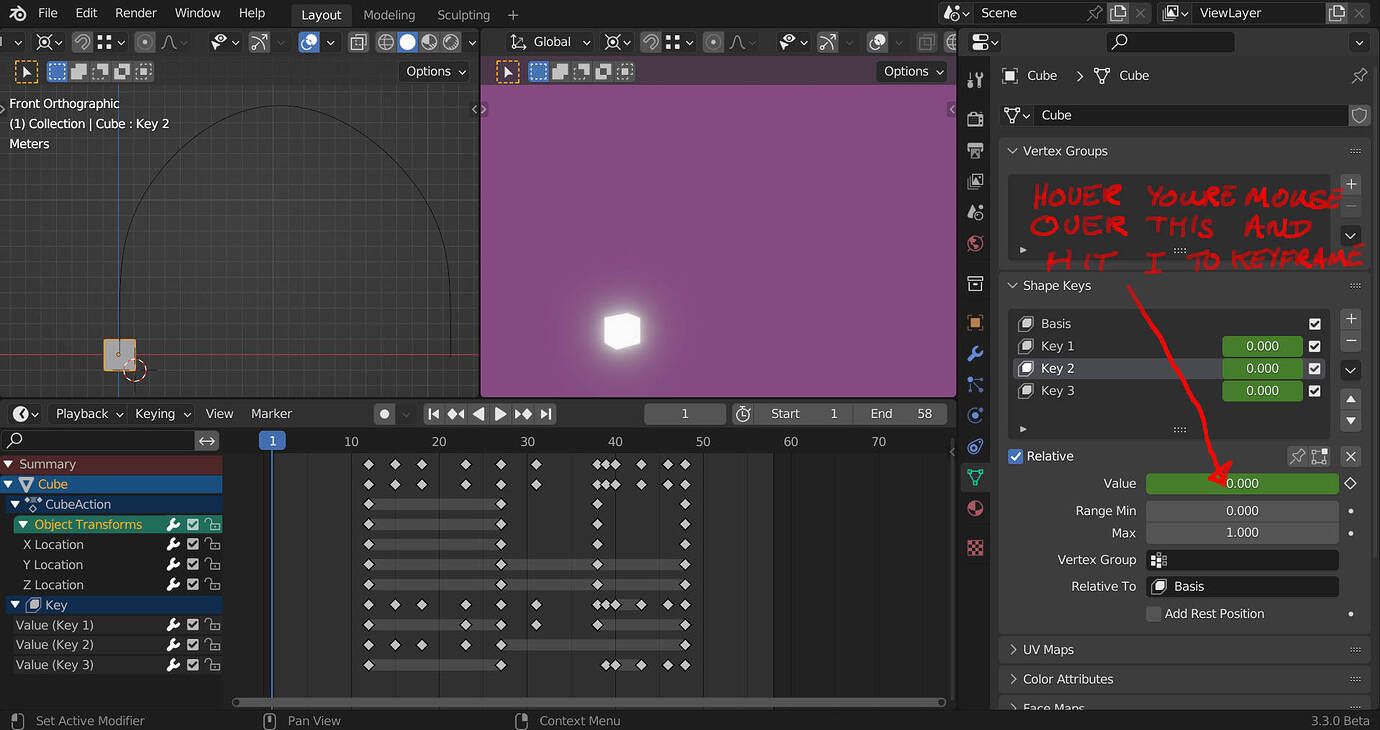Toggle auto keying record button

pos(385,414)
